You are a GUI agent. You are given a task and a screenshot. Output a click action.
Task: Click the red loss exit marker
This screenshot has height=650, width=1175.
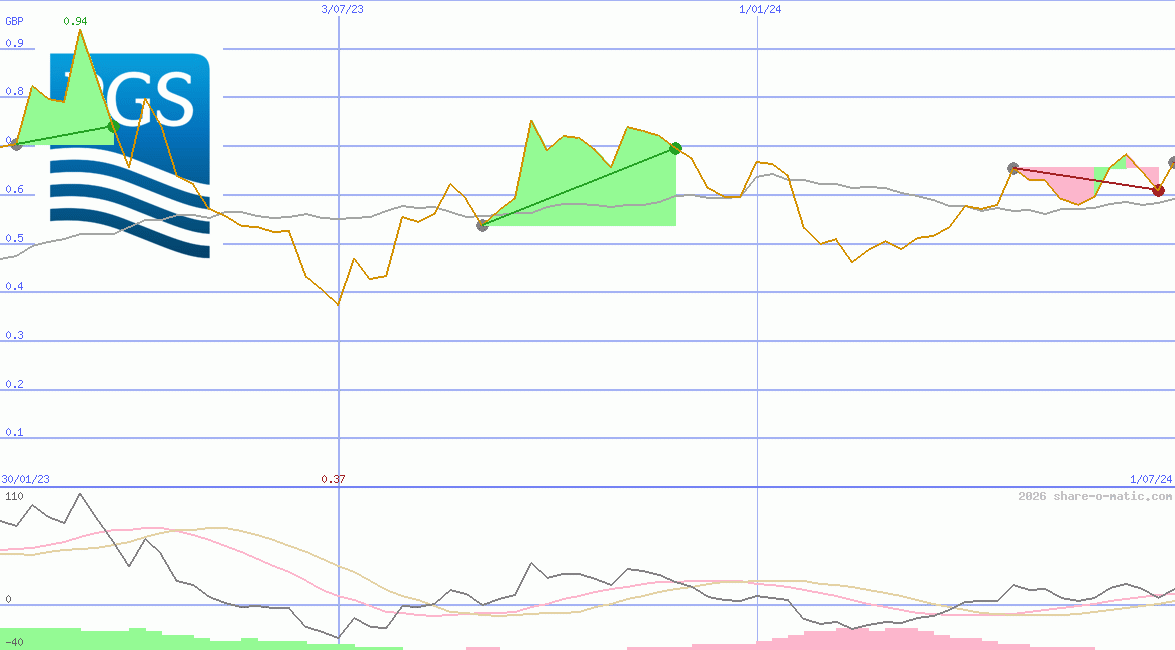[x=1158, y=190]
